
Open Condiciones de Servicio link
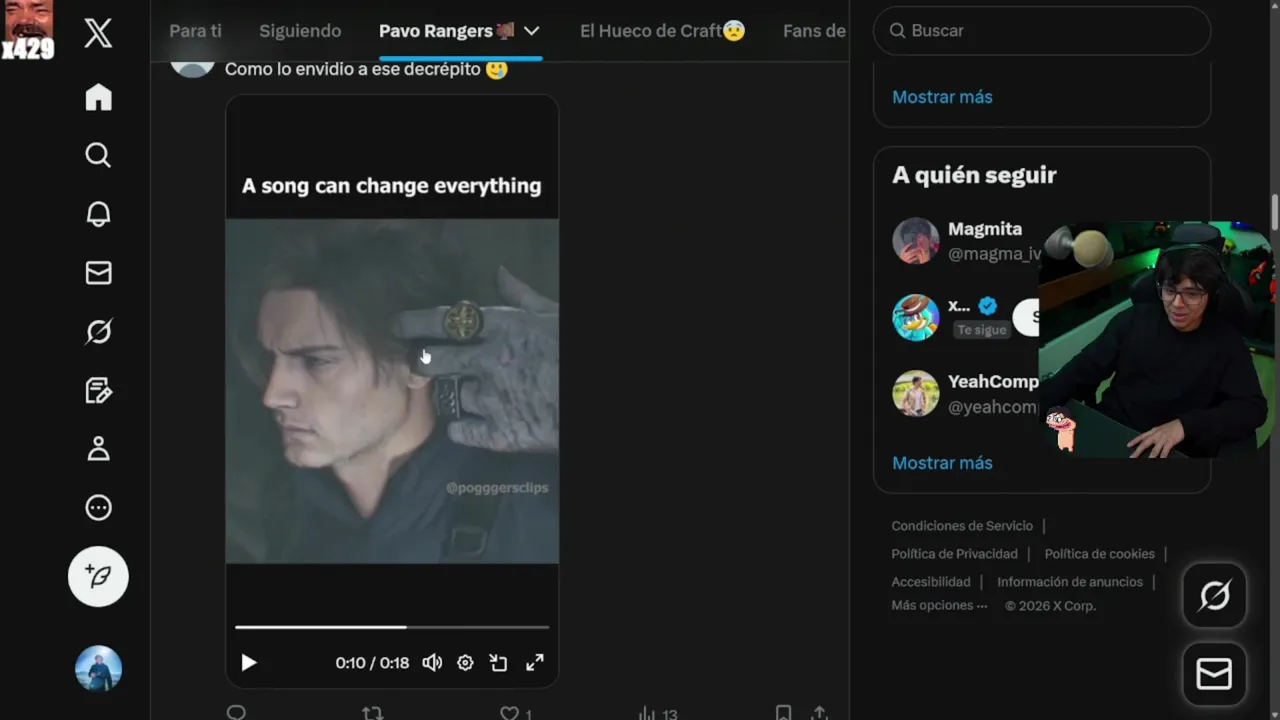click(962, 526)
